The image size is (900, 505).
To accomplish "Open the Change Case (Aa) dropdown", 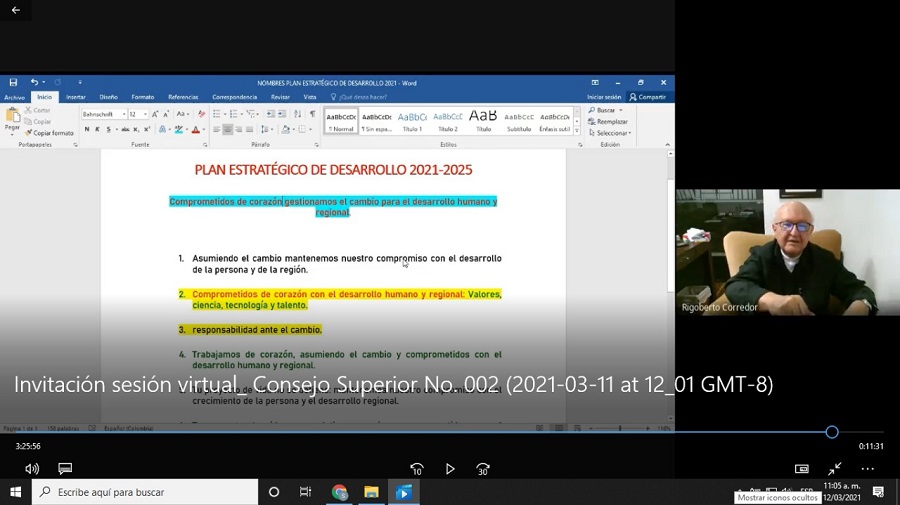I will (182, 114).
